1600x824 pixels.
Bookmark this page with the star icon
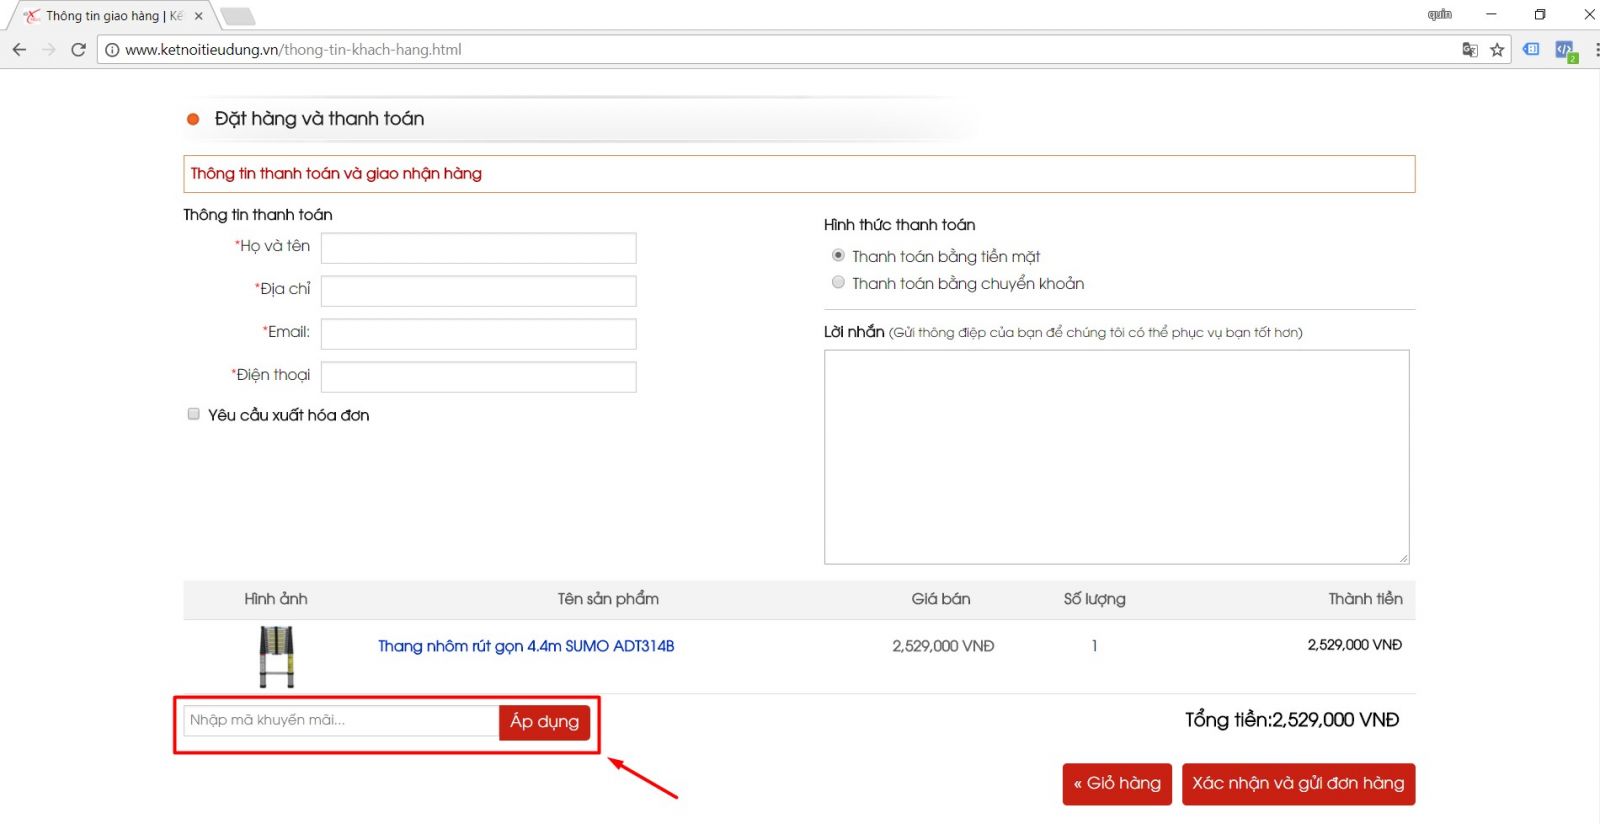1497,49
